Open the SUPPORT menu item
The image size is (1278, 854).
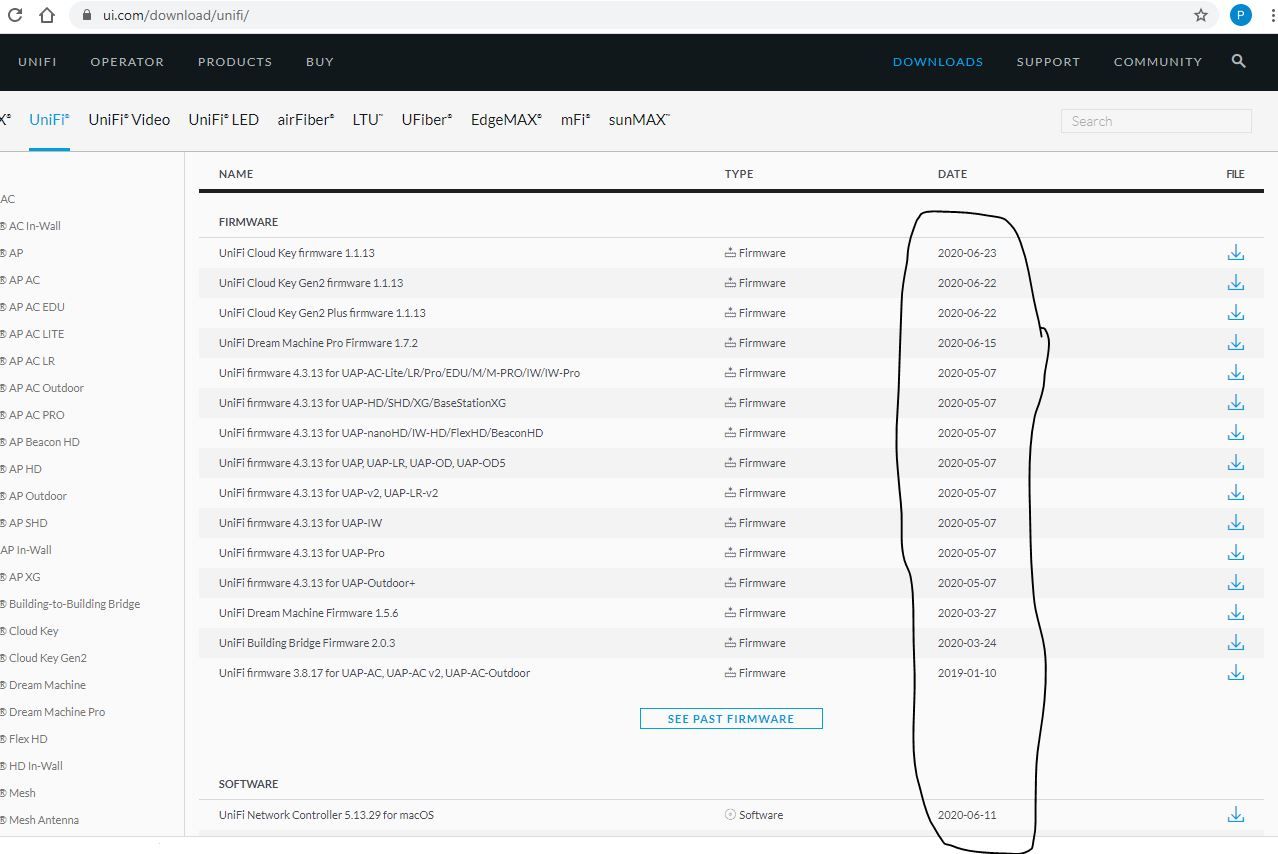pos(1048,62)
